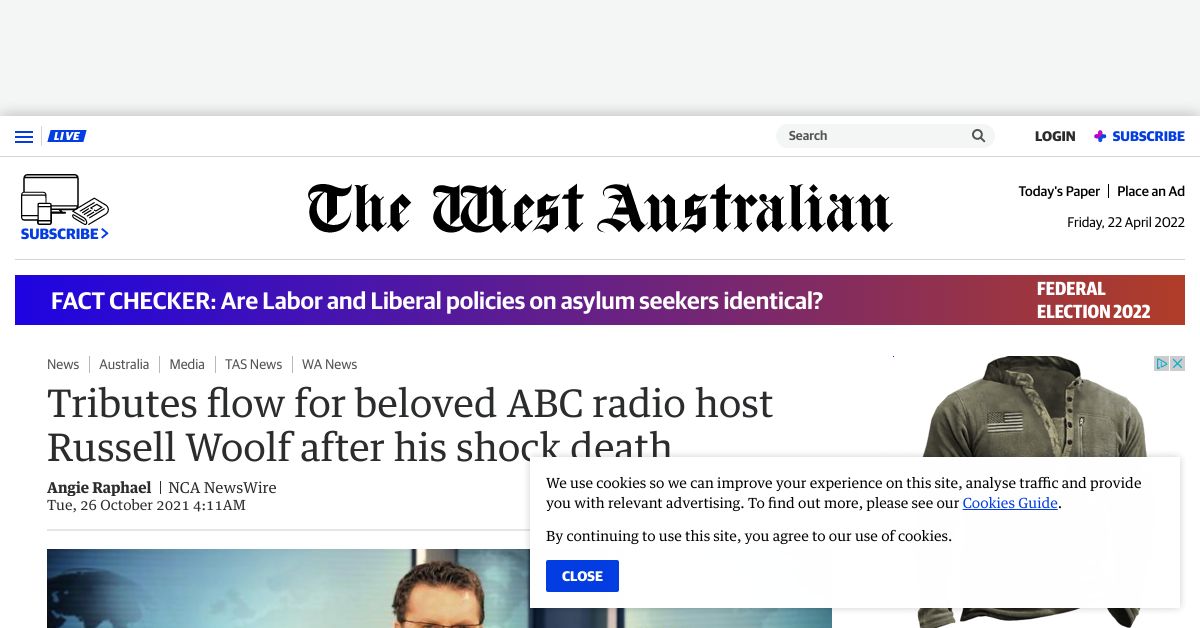Screen dimensions: 1200x628
Task: Open the FACT CHECKER asylum seekers banner
Action: 437,300
